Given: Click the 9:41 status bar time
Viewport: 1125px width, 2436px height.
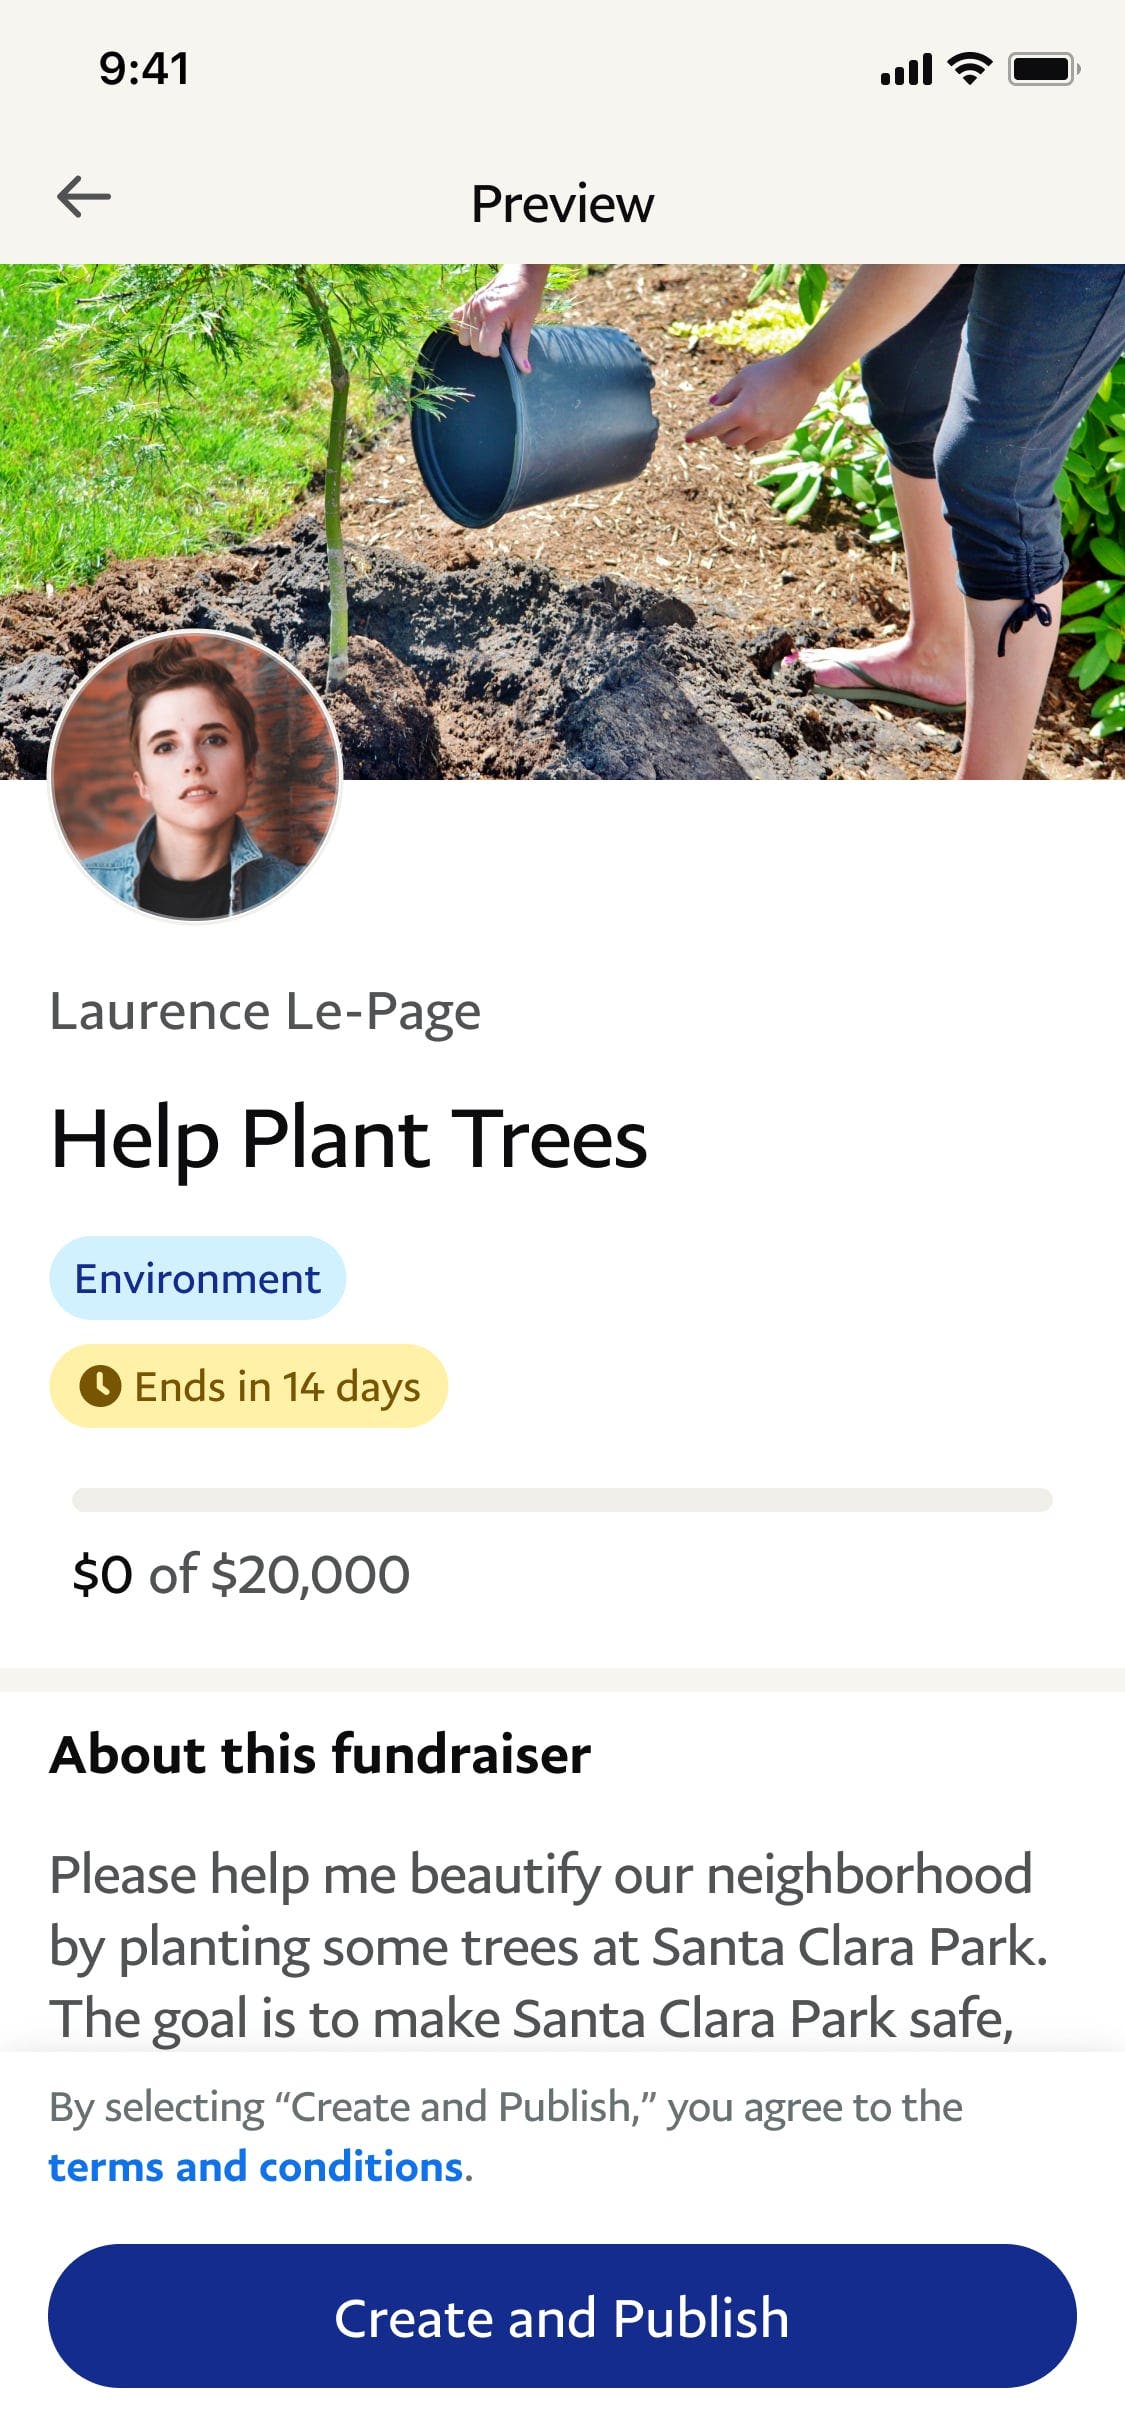Looking at the screenshot, I should 144,69.
